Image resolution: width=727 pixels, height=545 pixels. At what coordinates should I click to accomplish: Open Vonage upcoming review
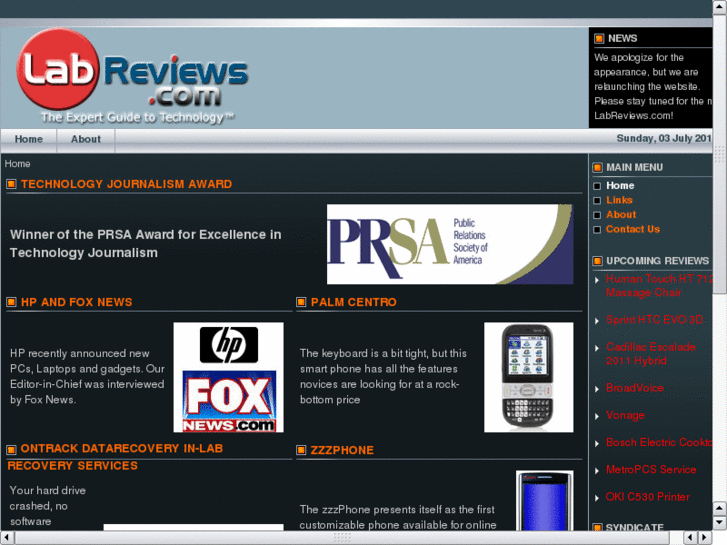tap(625, 416)
